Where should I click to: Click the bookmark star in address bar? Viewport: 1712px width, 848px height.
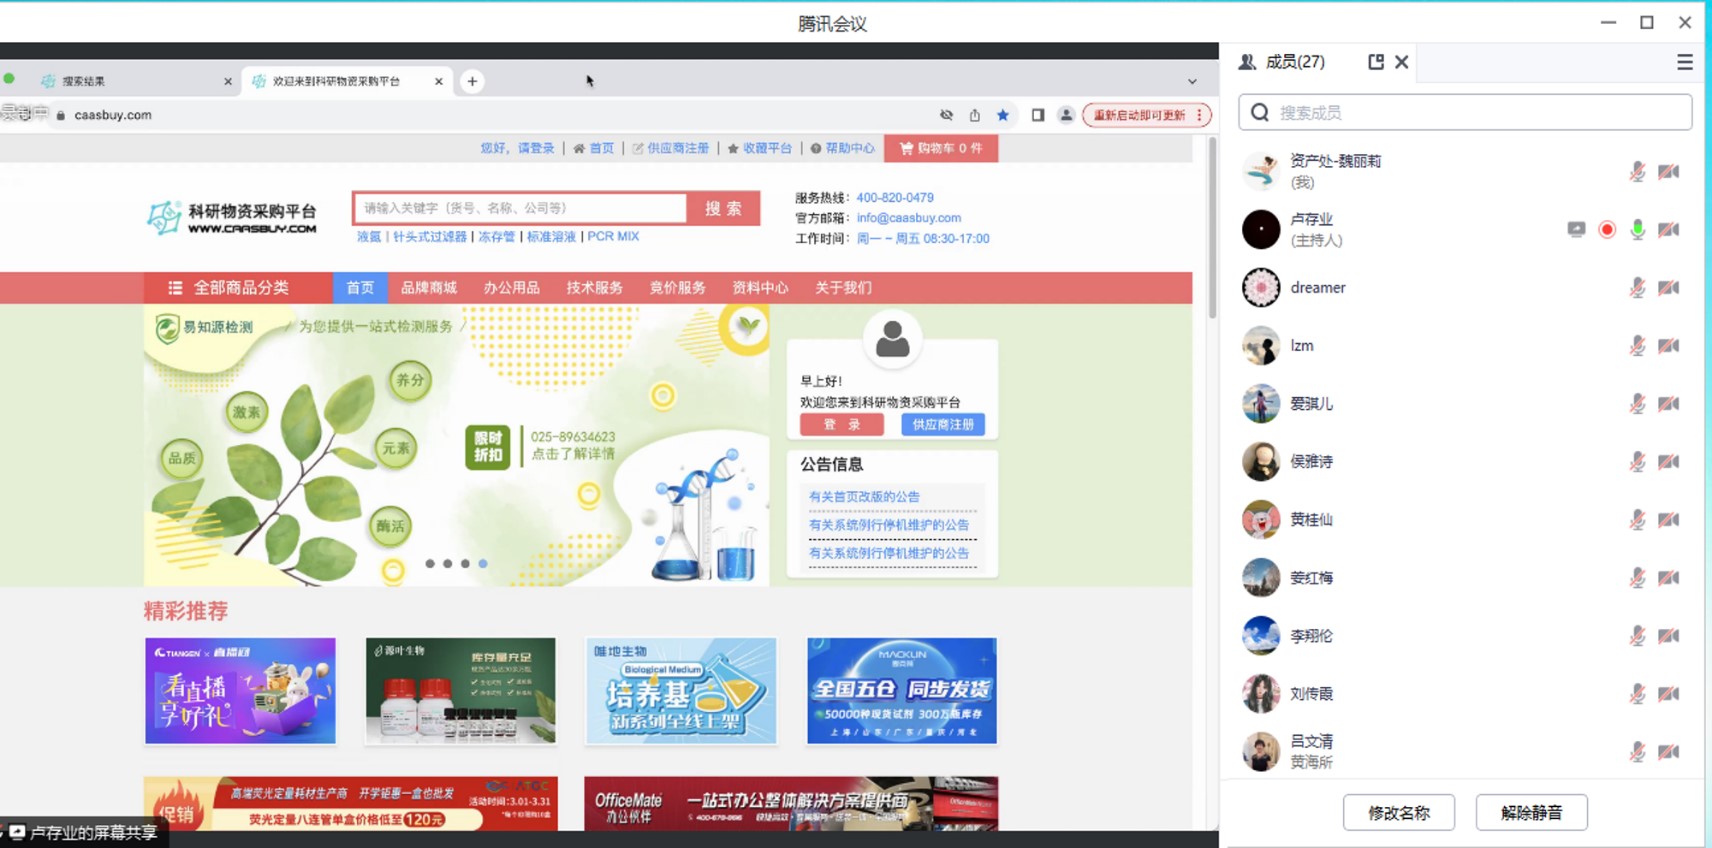[1003, 115]
